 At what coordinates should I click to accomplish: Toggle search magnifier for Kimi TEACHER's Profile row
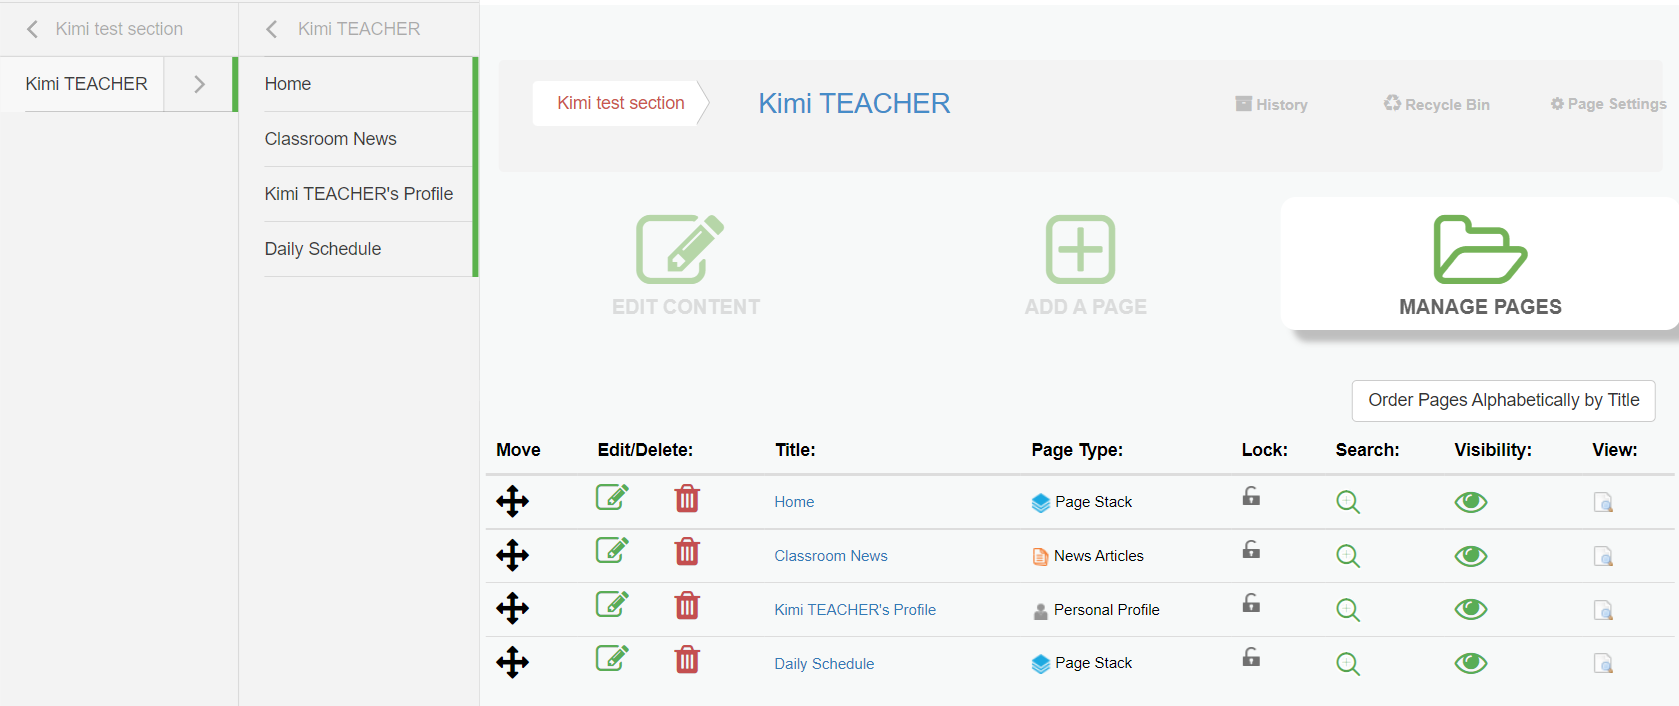pos(1348,610)
